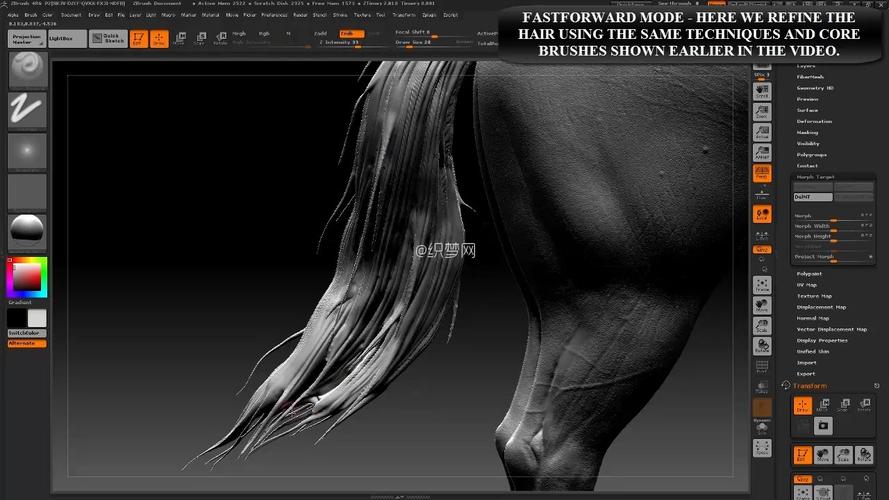889x500 pixels.
Task: Click the Move icon on the right shelf
Action: 762,306
